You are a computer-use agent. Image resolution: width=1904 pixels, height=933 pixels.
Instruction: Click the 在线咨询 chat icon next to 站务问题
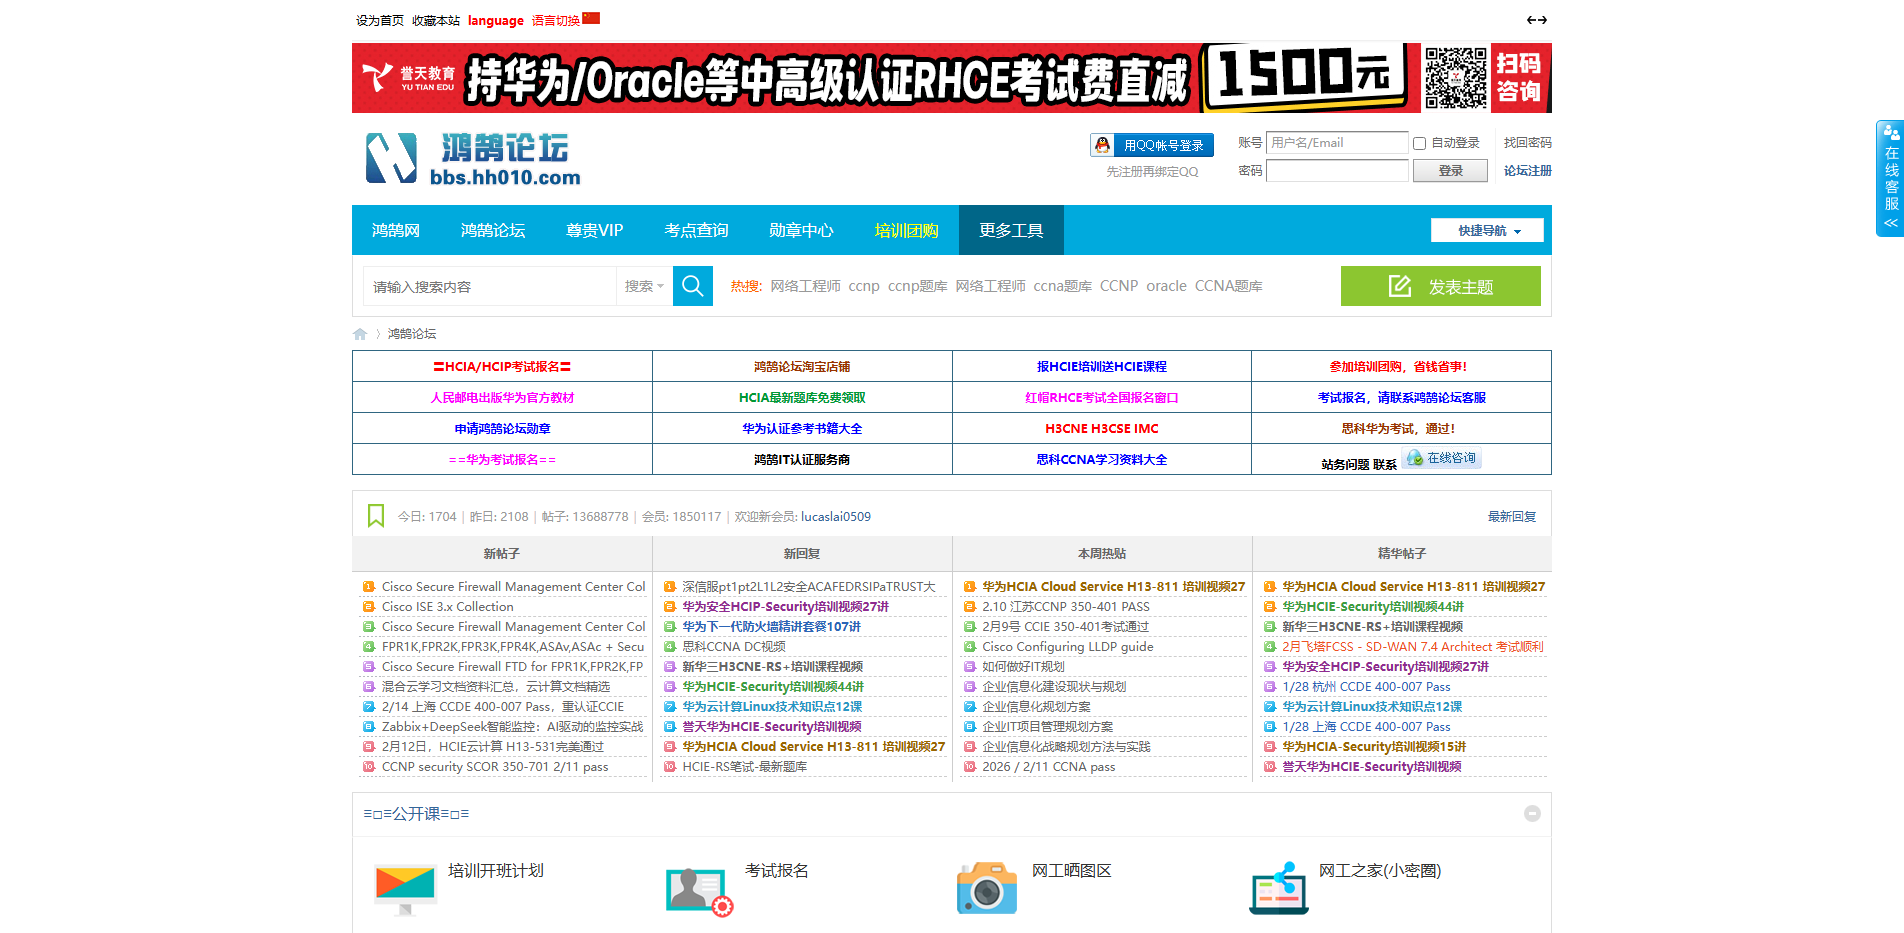[x=1414, y=458]
